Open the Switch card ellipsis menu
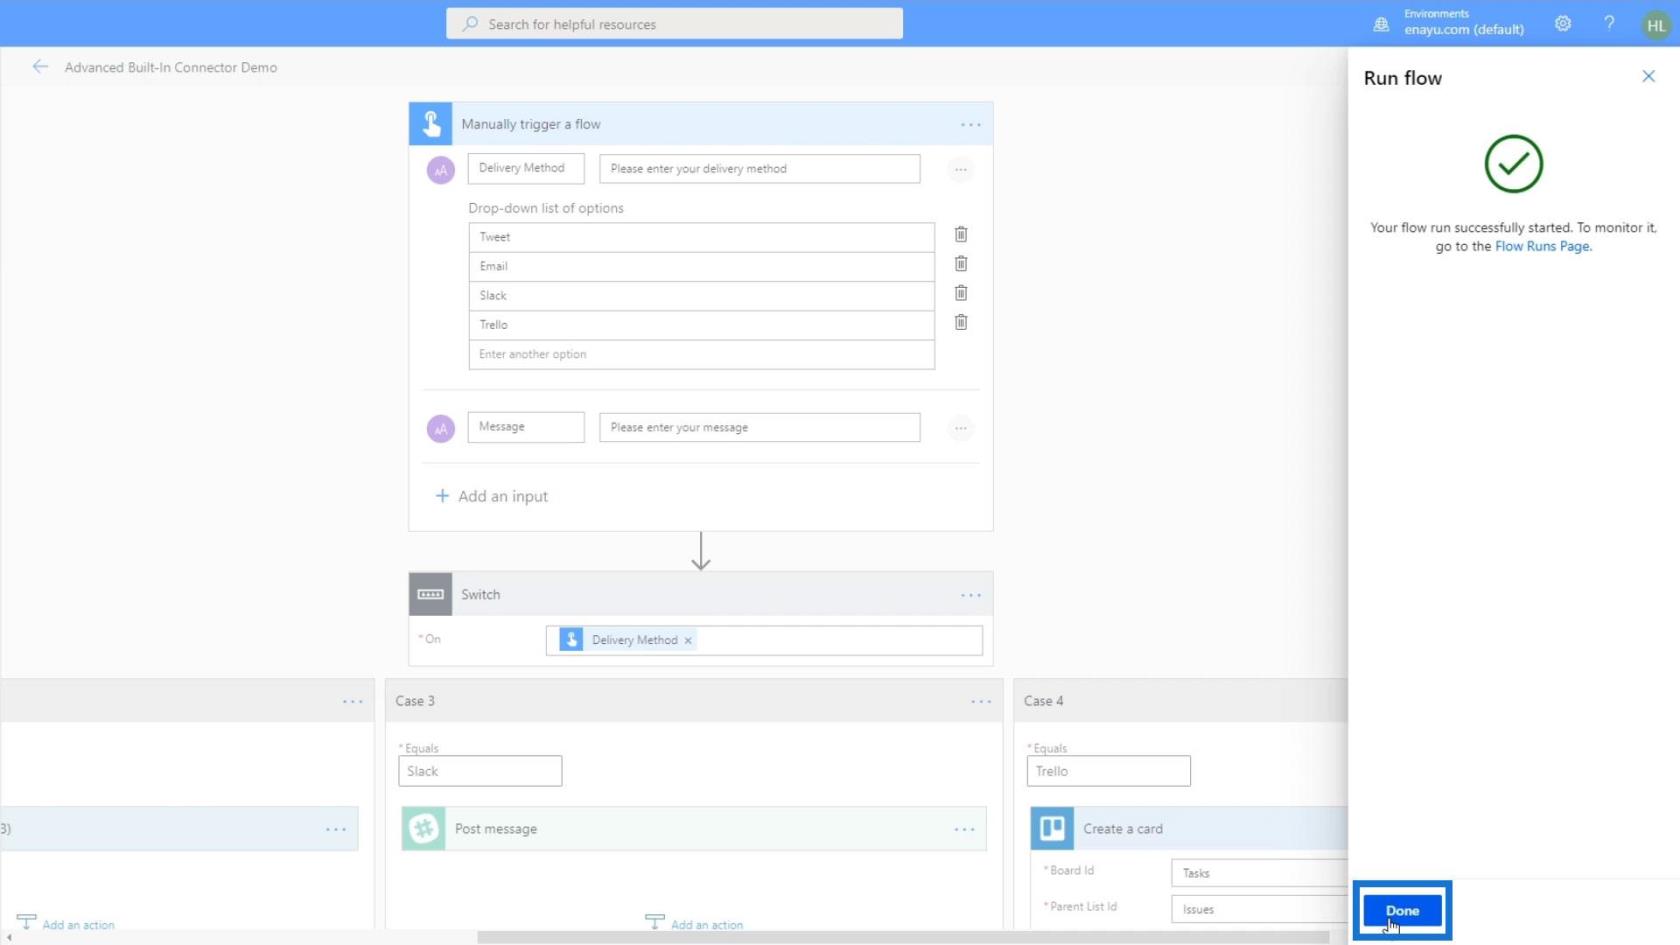The width and height of the screenshot is (1680, 945). tap(970, 595)
